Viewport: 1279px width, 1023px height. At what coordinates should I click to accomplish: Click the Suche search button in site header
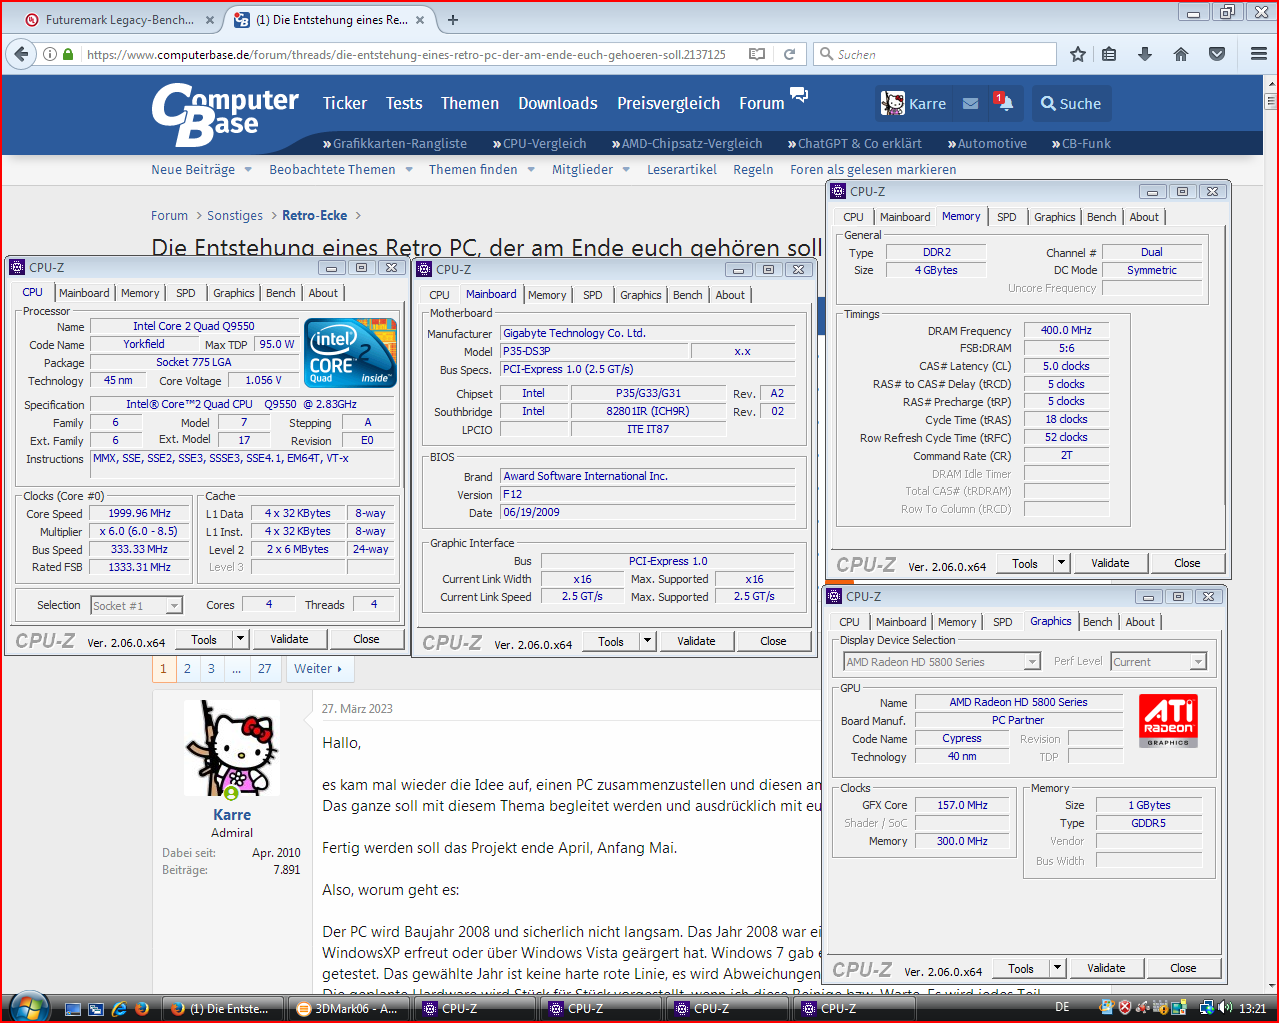point(1071,103)
